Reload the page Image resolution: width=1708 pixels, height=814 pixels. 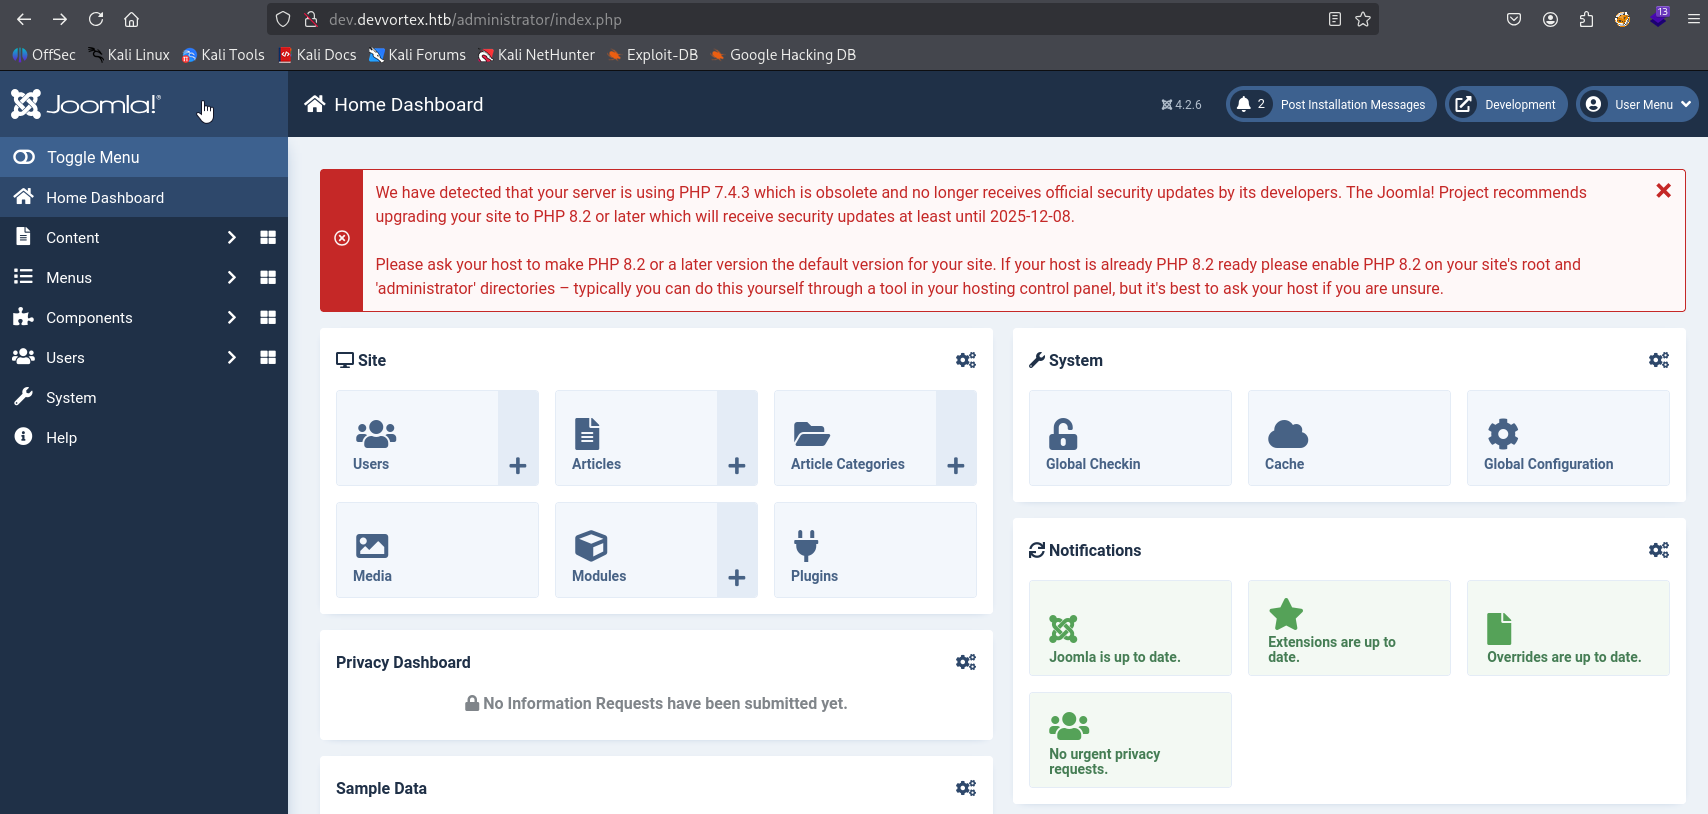point(96,19)
